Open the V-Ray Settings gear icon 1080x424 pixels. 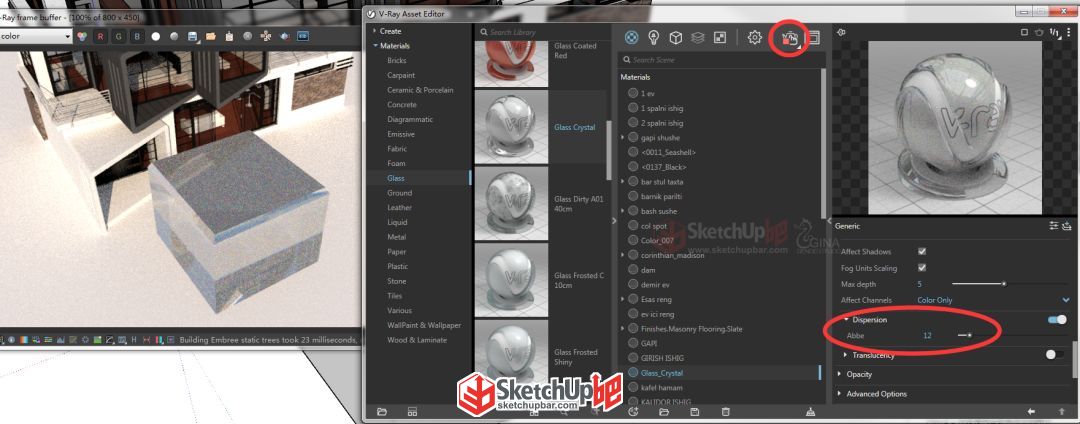[754, 38]
